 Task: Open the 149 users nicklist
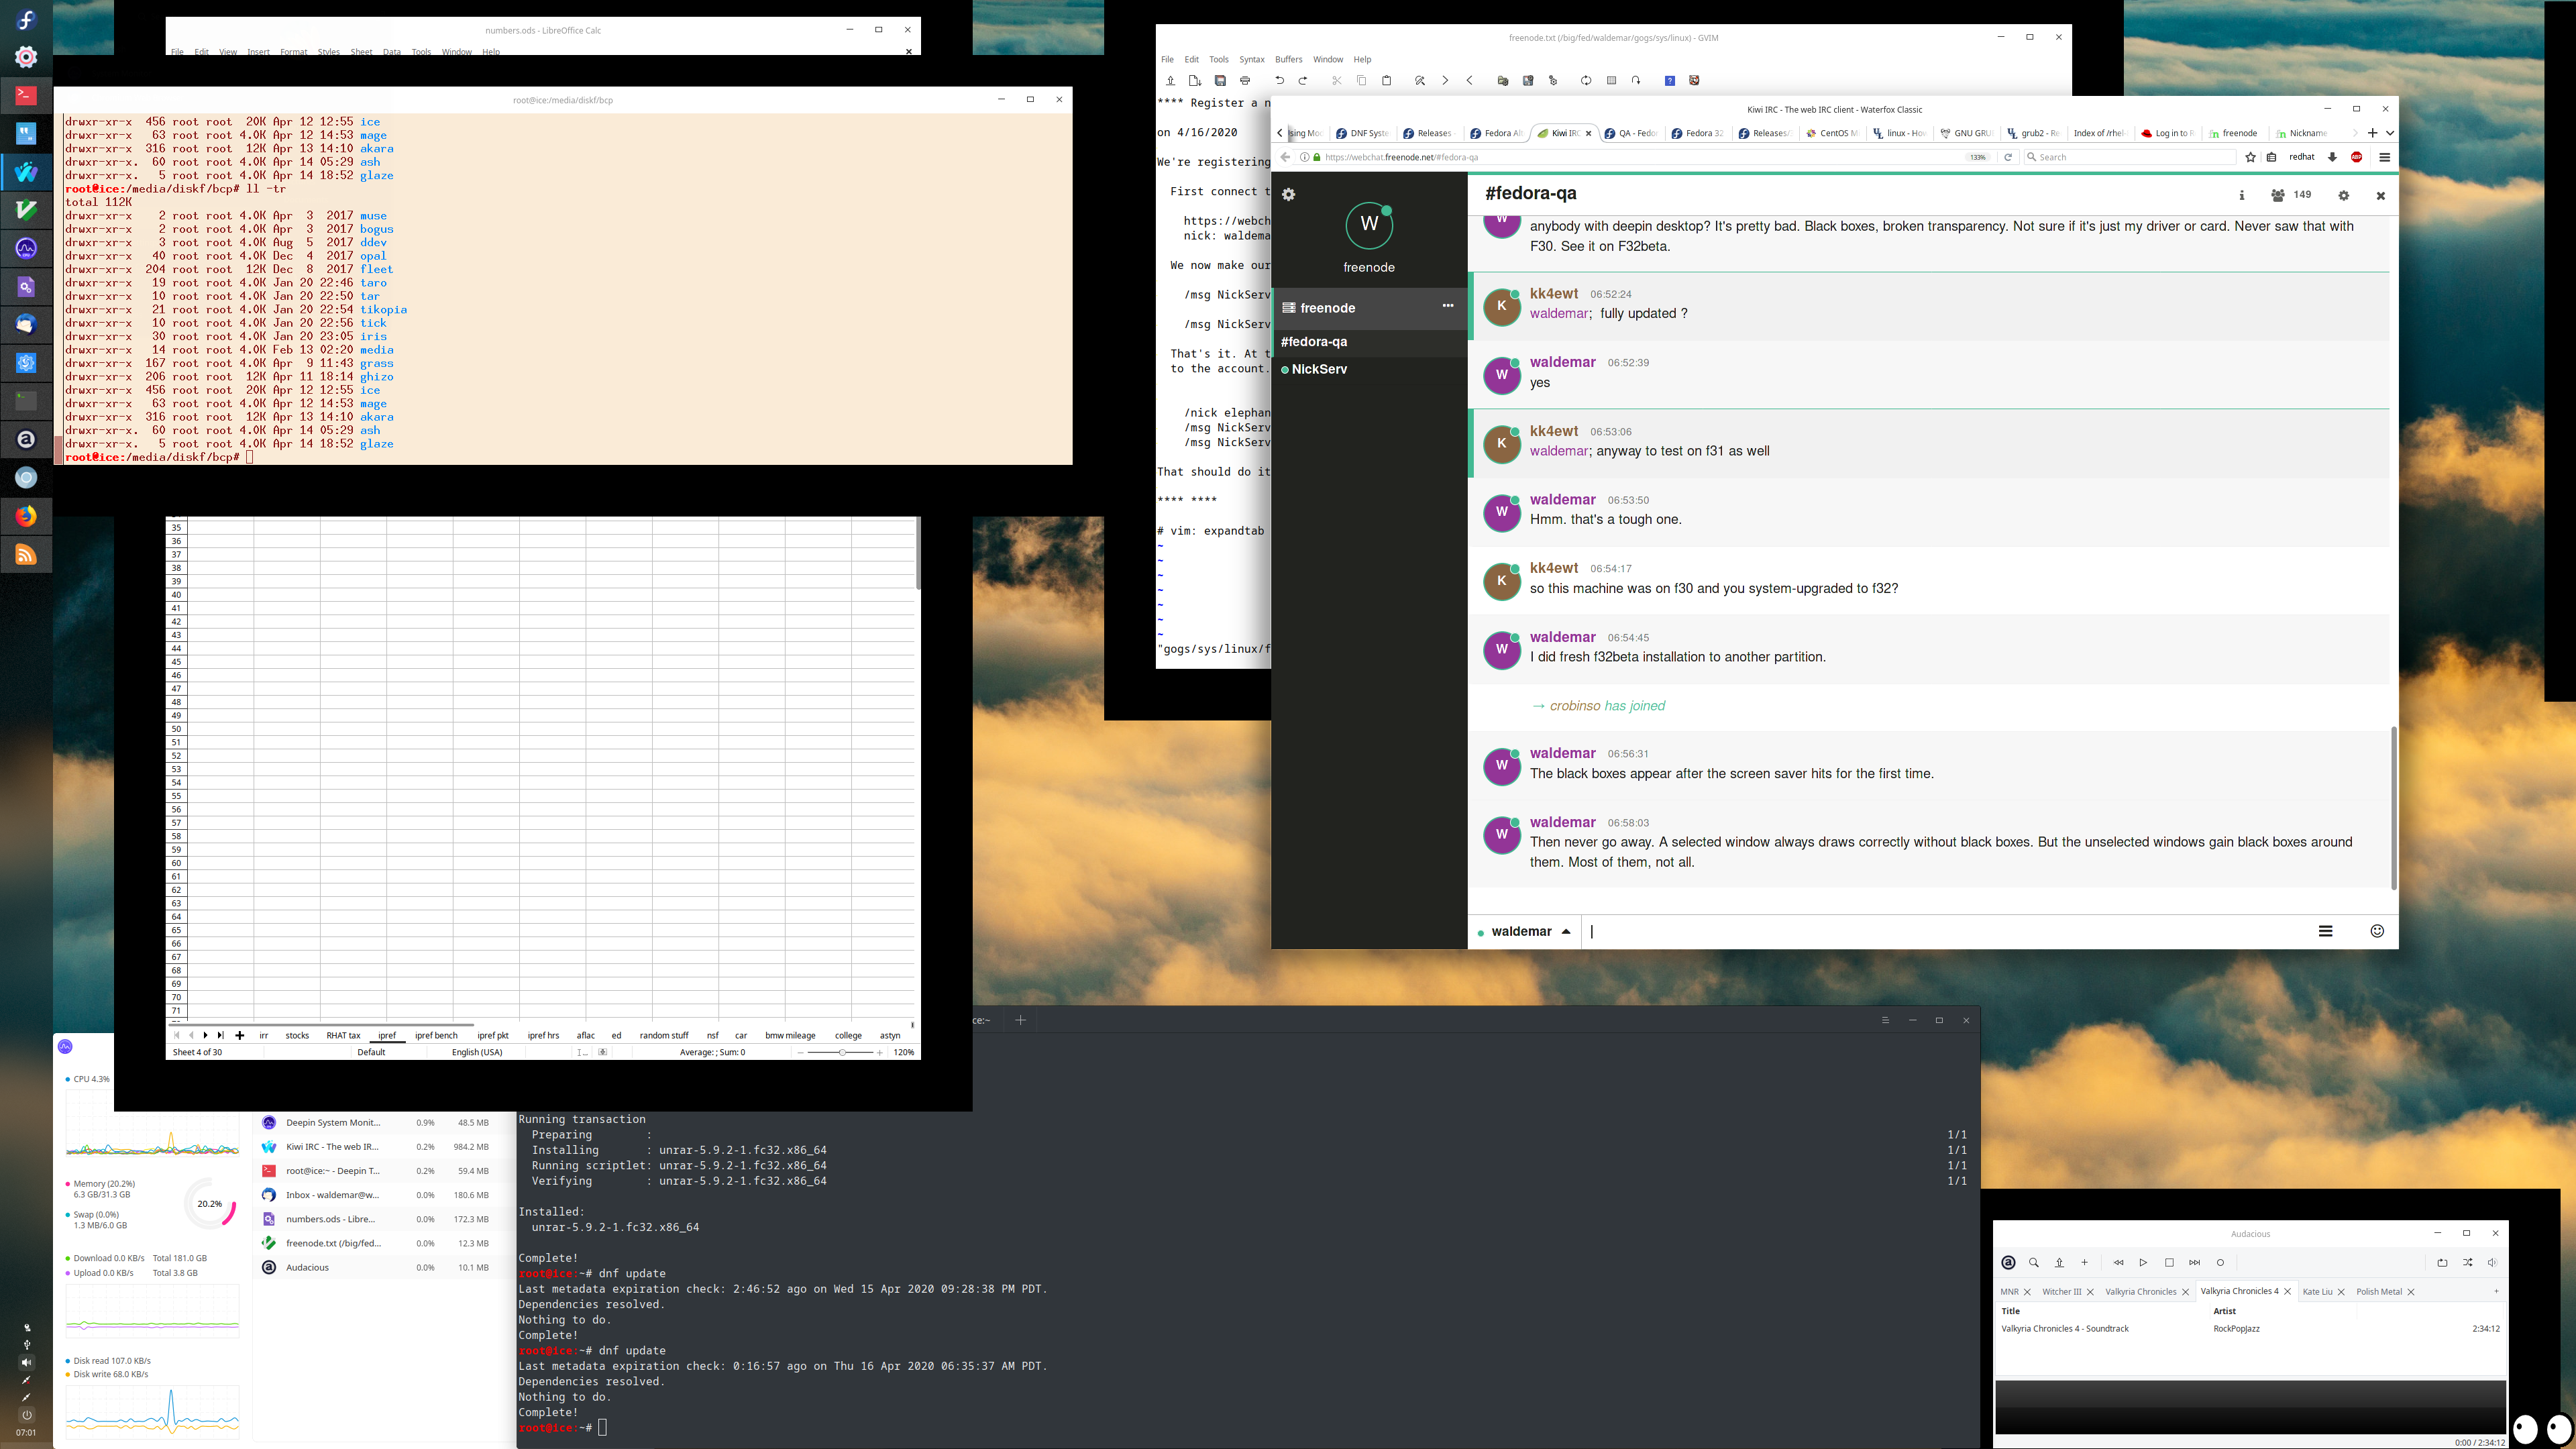(2291, 195)
